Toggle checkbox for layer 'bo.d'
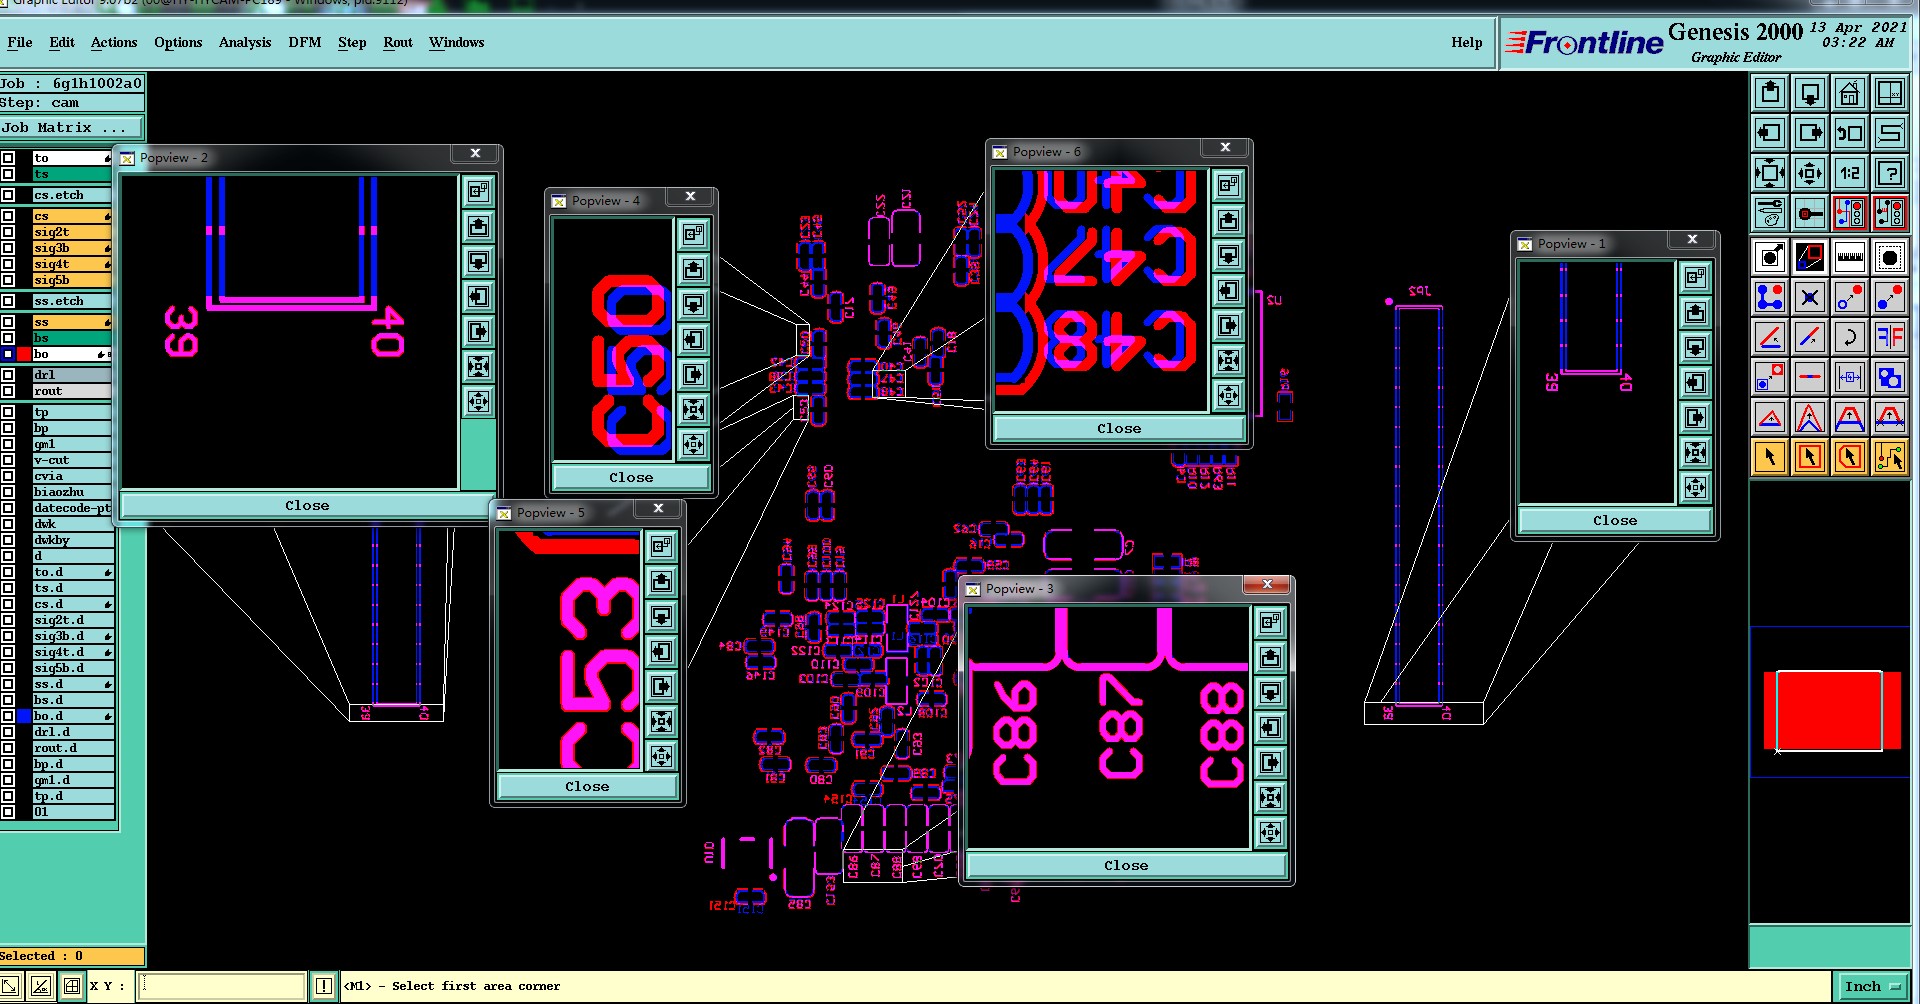Image resolution: width=1920 pixels, height=1004 pixels. coord(8,716)
